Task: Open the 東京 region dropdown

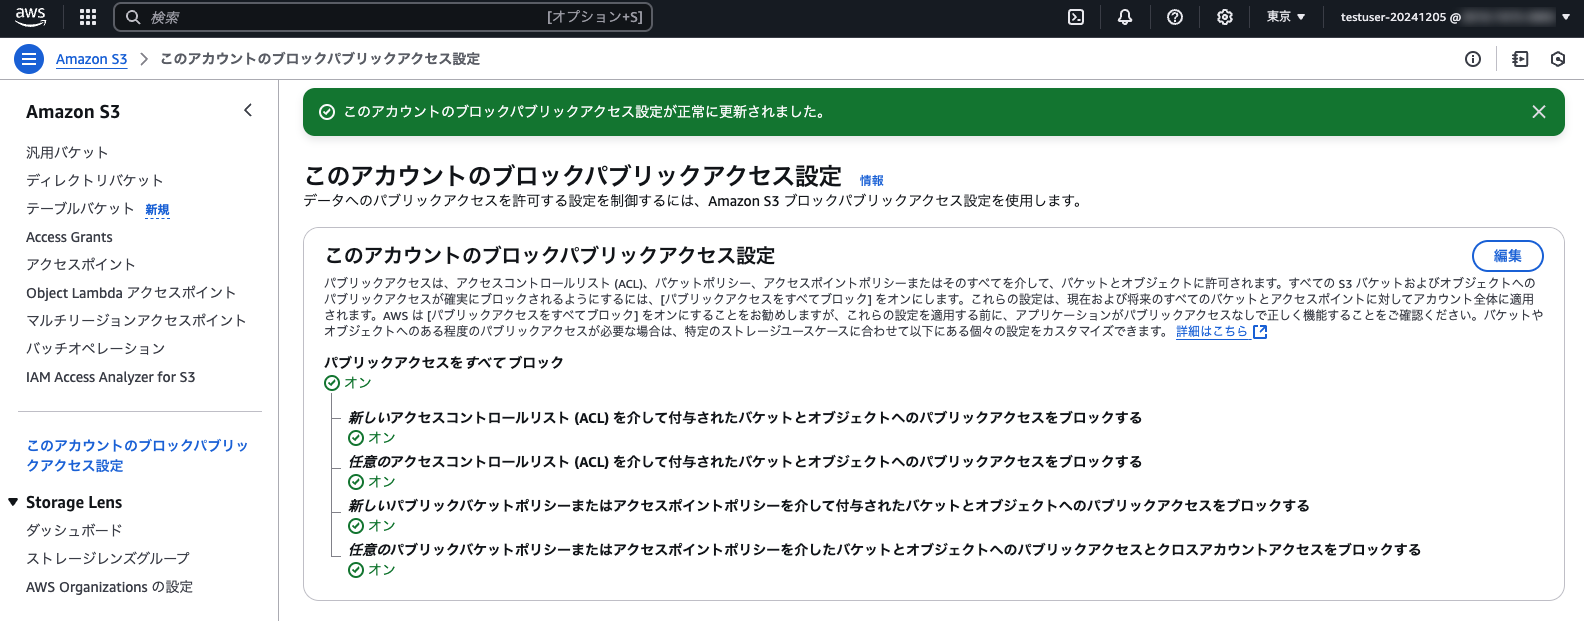Action: click(x=1286, y=17)
